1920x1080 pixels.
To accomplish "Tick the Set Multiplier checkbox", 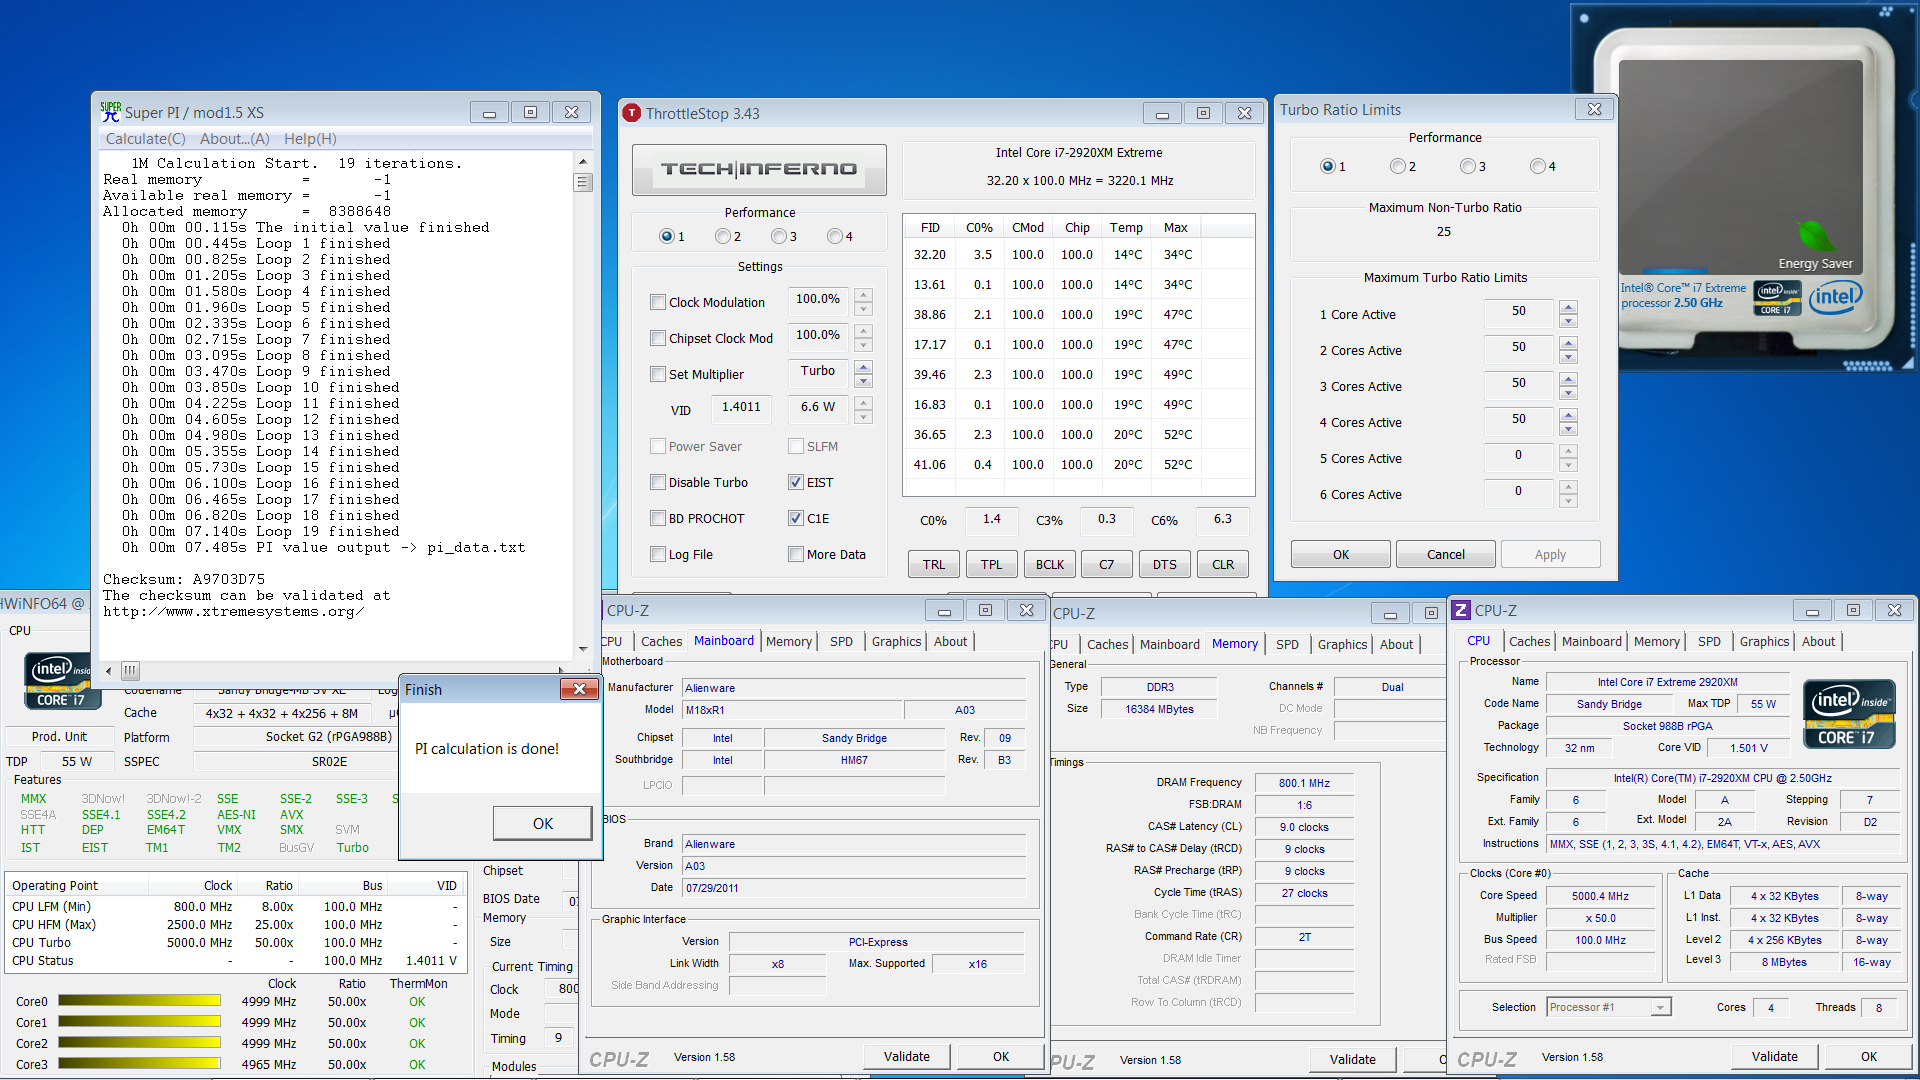I will (658, 374).
